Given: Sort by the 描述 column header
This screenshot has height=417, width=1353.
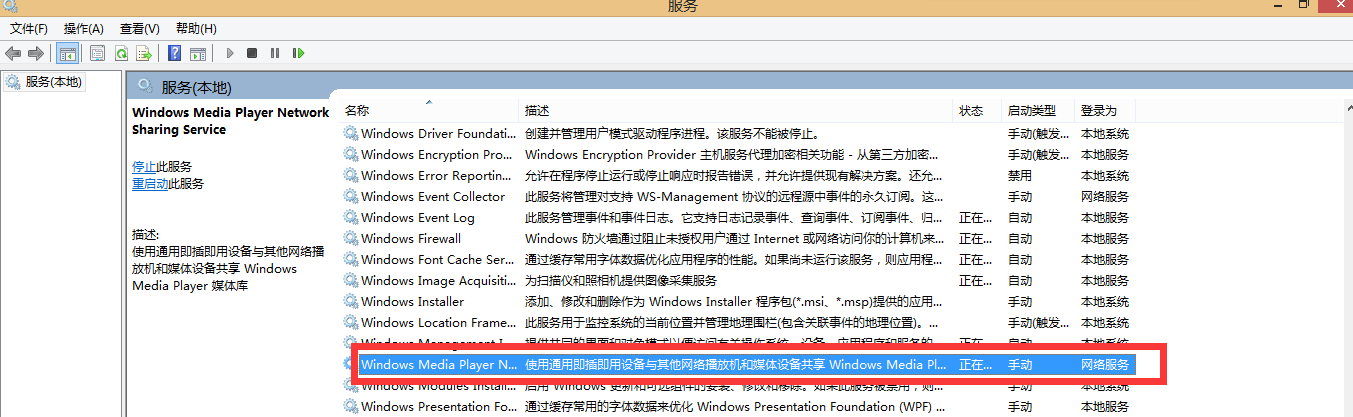Looking at the screenshot, I should (x=537, y=110).
